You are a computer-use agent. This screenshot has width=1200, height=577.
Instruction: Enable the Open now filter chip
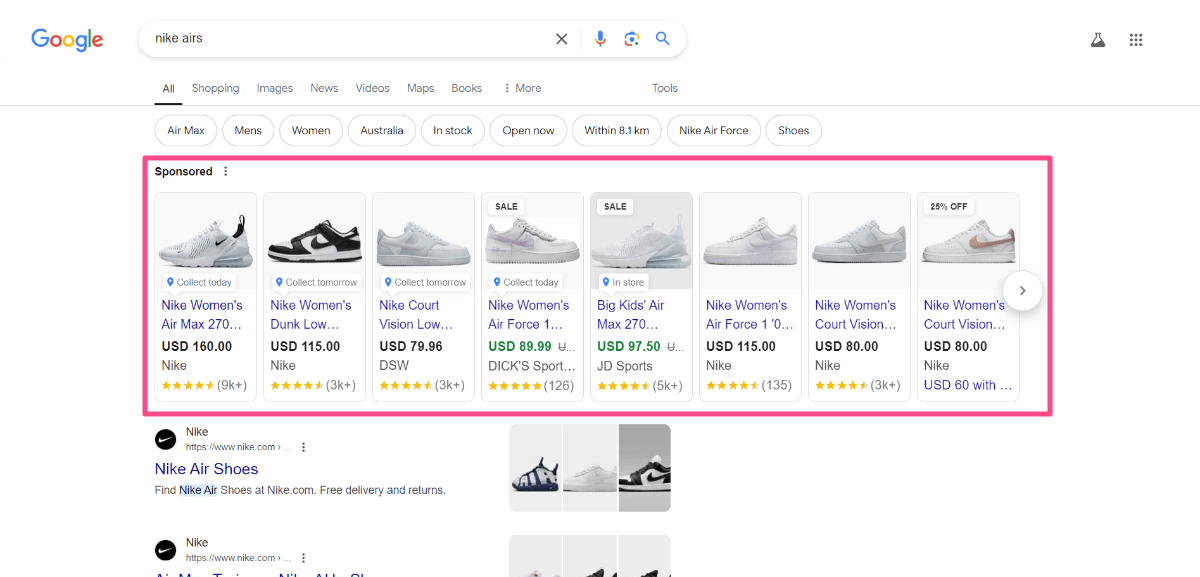tap(529, 130)
